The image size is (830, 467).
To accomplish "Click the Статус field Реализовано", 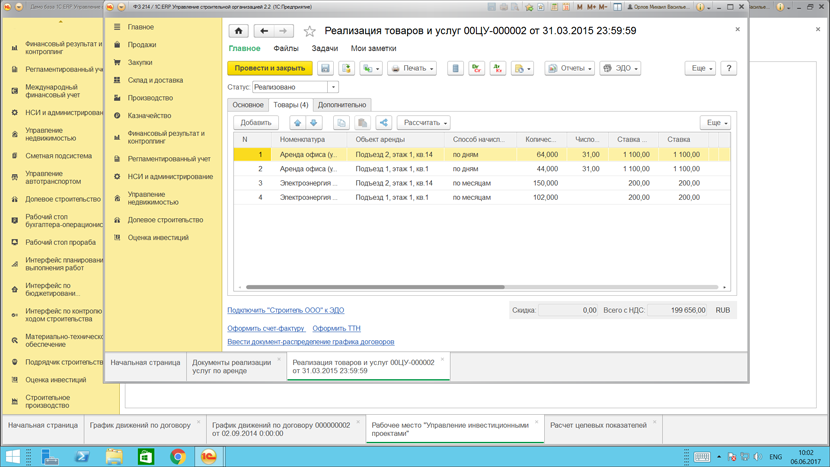I will [290, 87].
